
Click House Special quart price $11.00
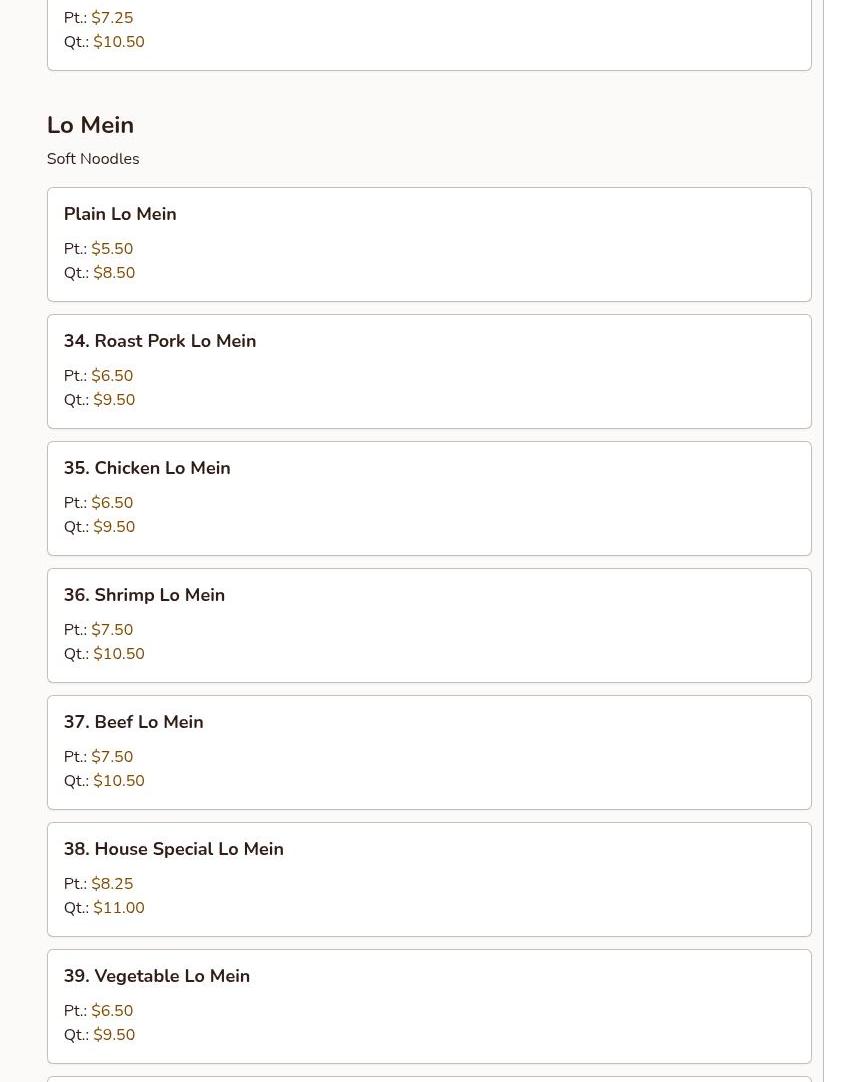point(119,908)
